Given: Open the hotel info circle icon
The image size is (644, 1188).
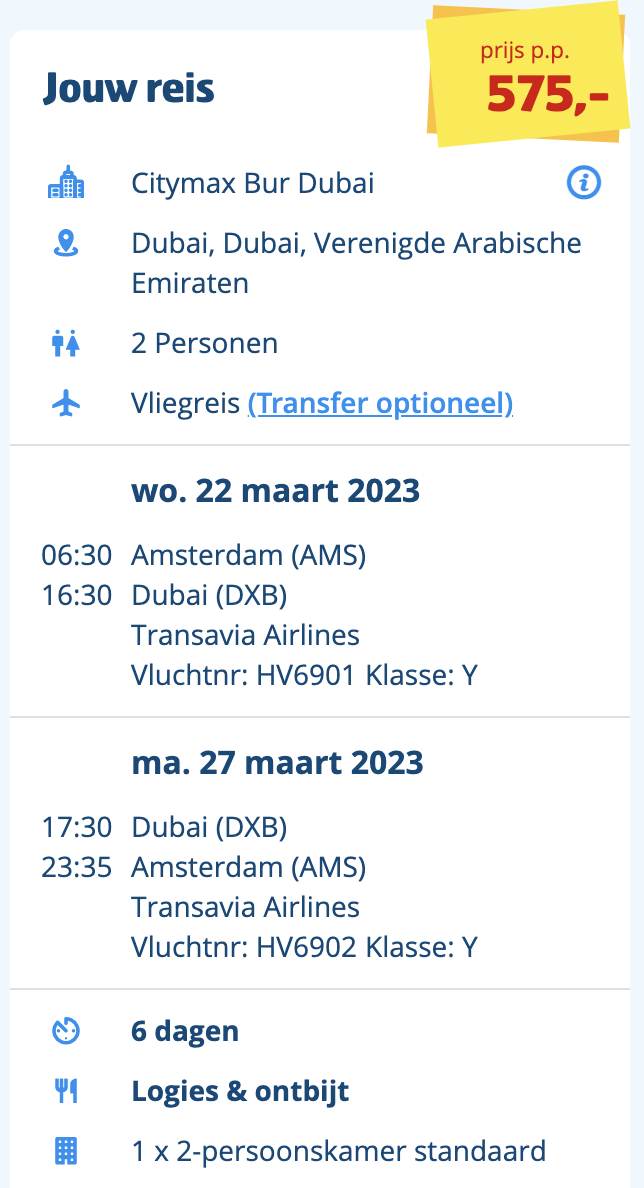Looking at the screenshot, I should [584, 183].
